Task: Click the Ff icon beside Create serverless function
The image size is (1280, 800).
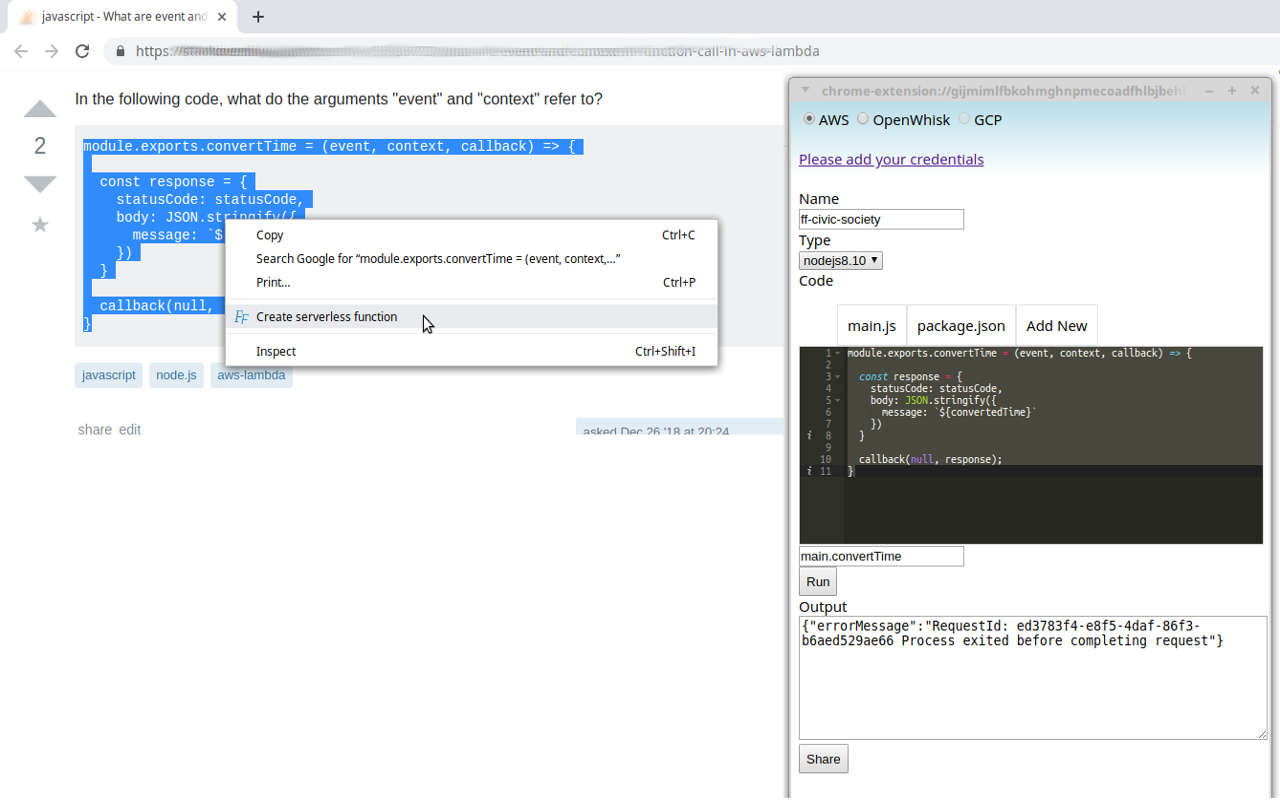Action: (241, 317)
